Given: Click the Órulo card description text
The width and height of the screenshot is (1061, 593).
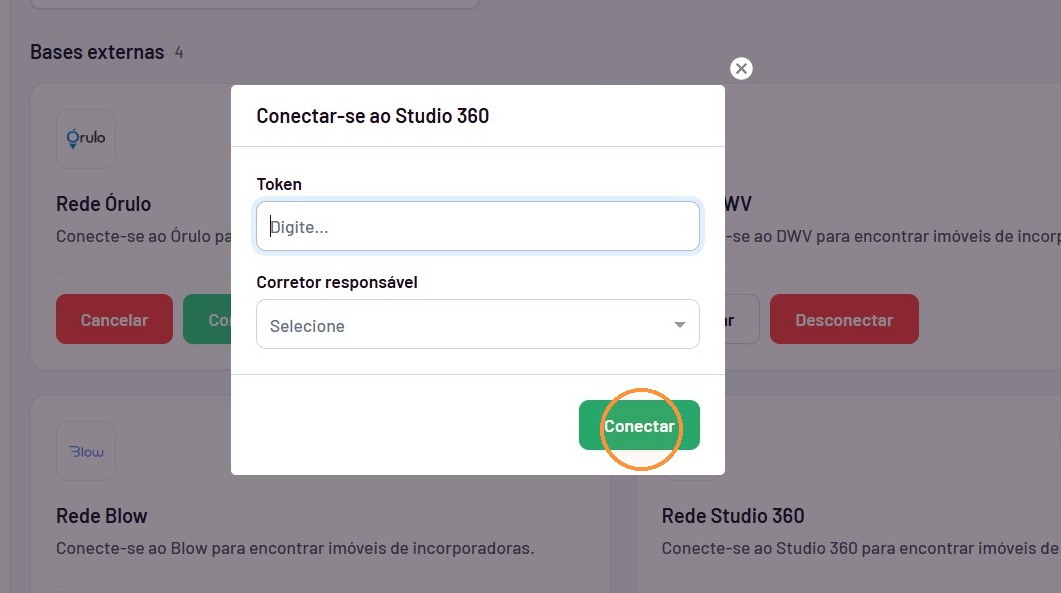Looking at the screenshot, I should 143,236.
